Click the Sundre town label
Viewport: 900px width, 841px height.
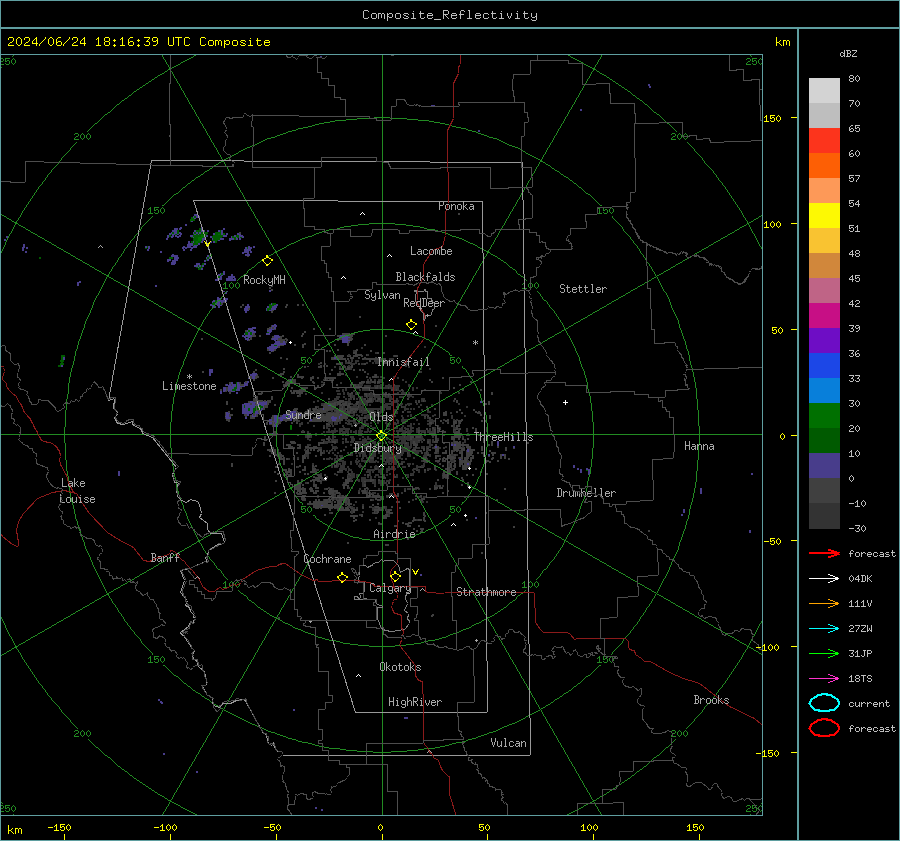(303, 415)
